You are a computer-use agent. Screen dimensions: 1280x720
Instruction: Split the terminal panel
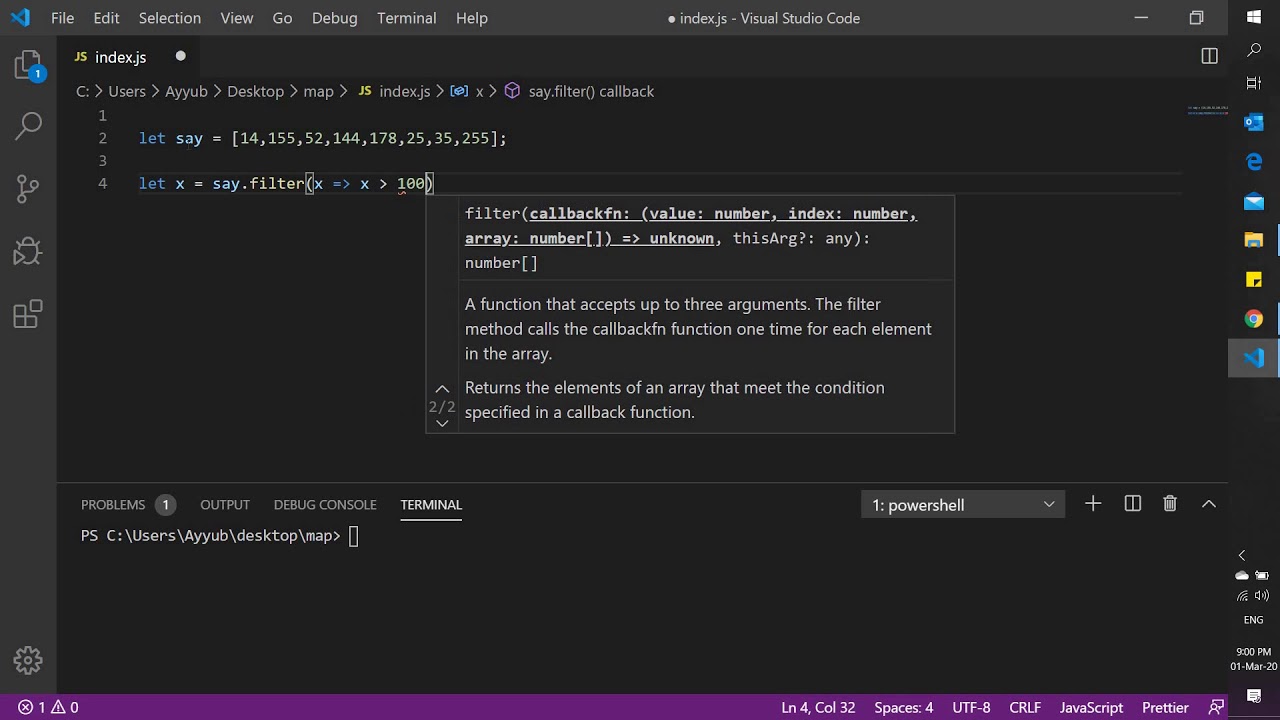1132,504
